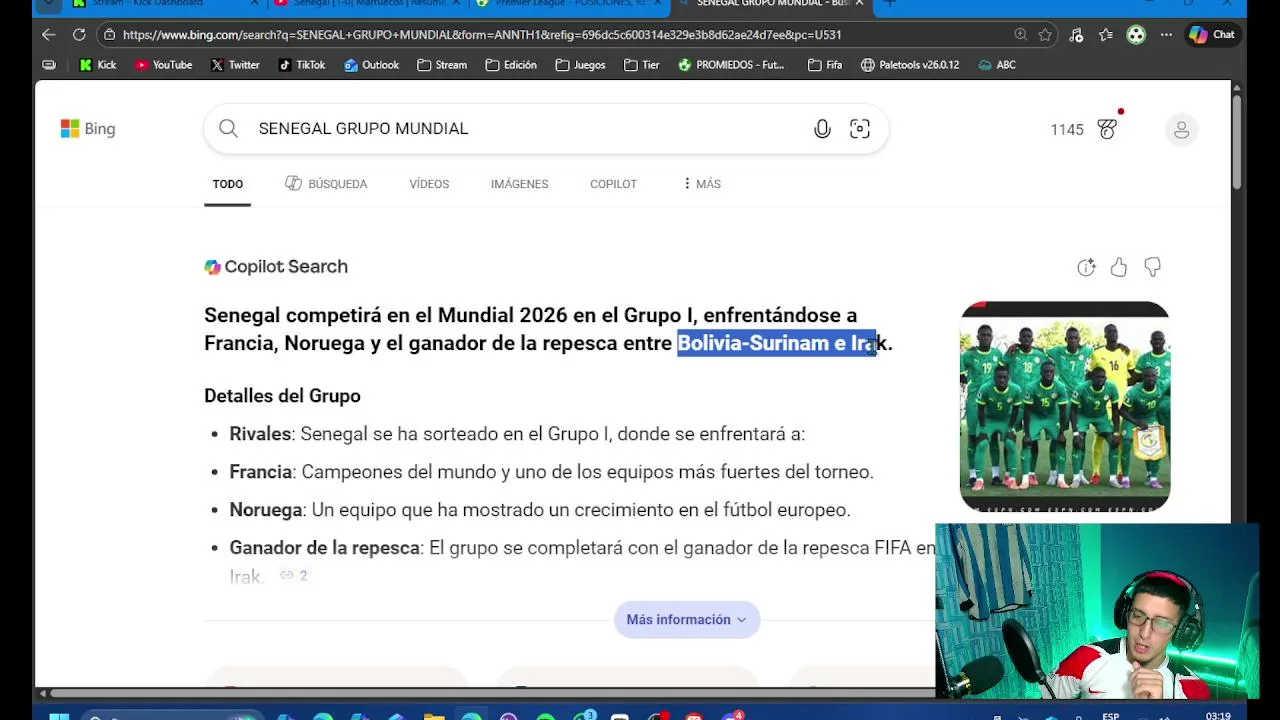Viewport: 1280px width, 720px height.
Task: Click the bold word Rivales
Action: (260, 434)
